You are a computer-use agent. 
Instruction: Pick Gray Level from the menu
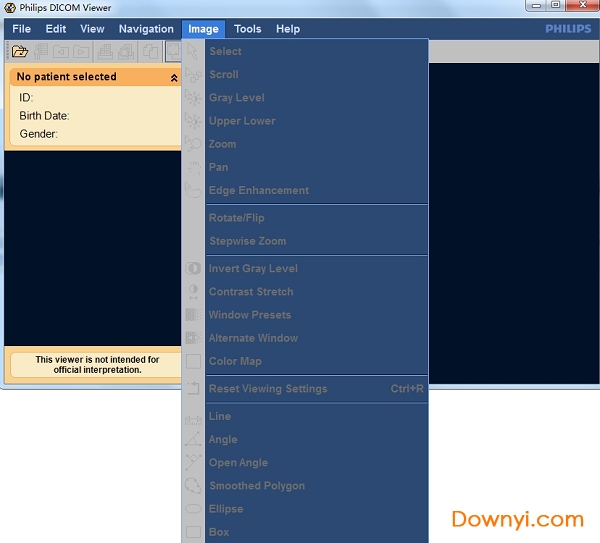[x=236, y=98]
